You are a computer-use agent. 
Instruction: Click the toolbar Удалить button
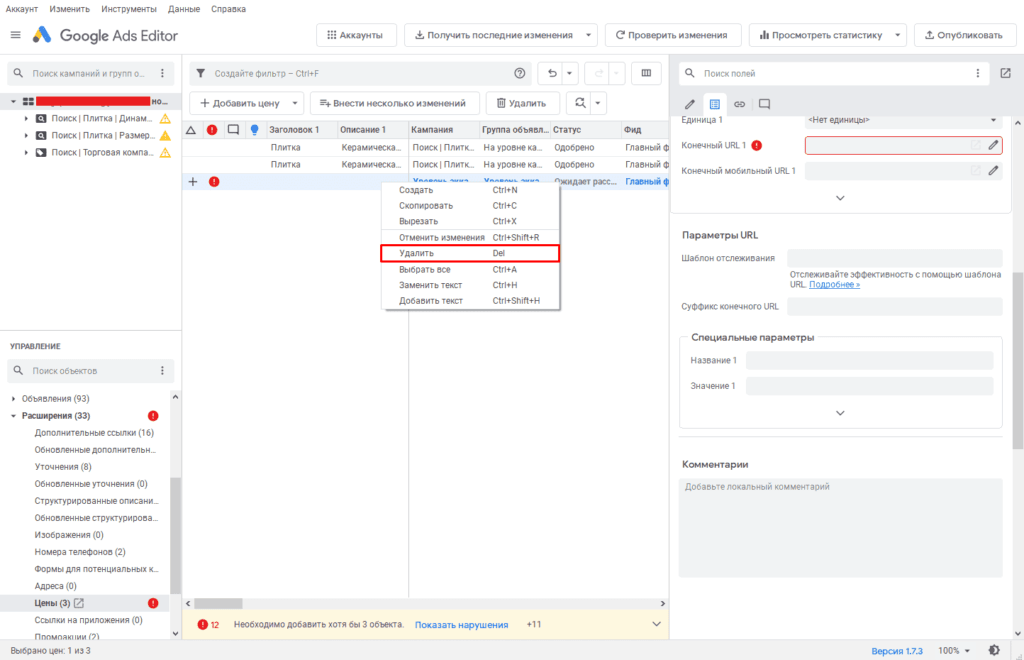(x=522, y=103)
